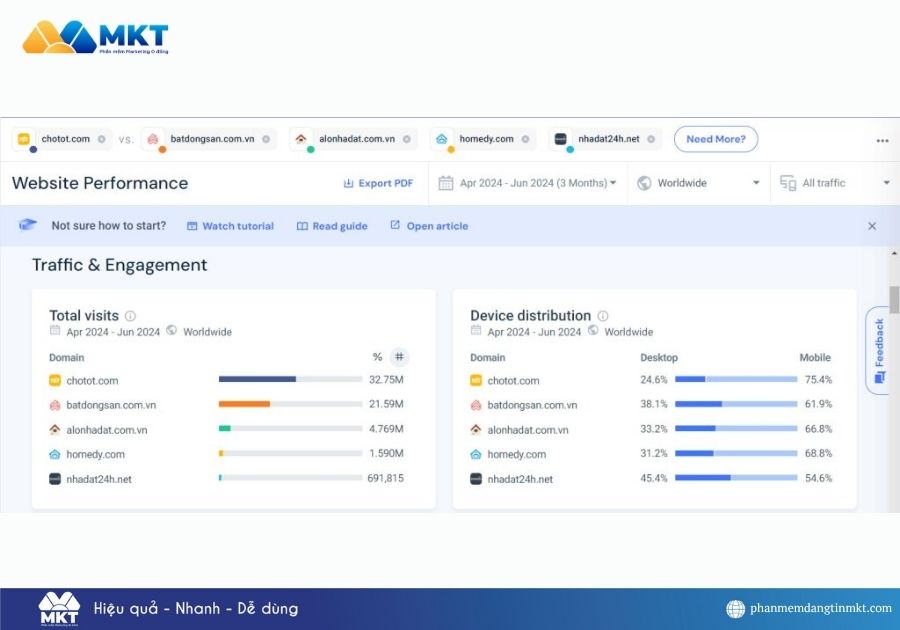Switch Total visits display to percentage mode
900x630 pixels.
point(376,356)
